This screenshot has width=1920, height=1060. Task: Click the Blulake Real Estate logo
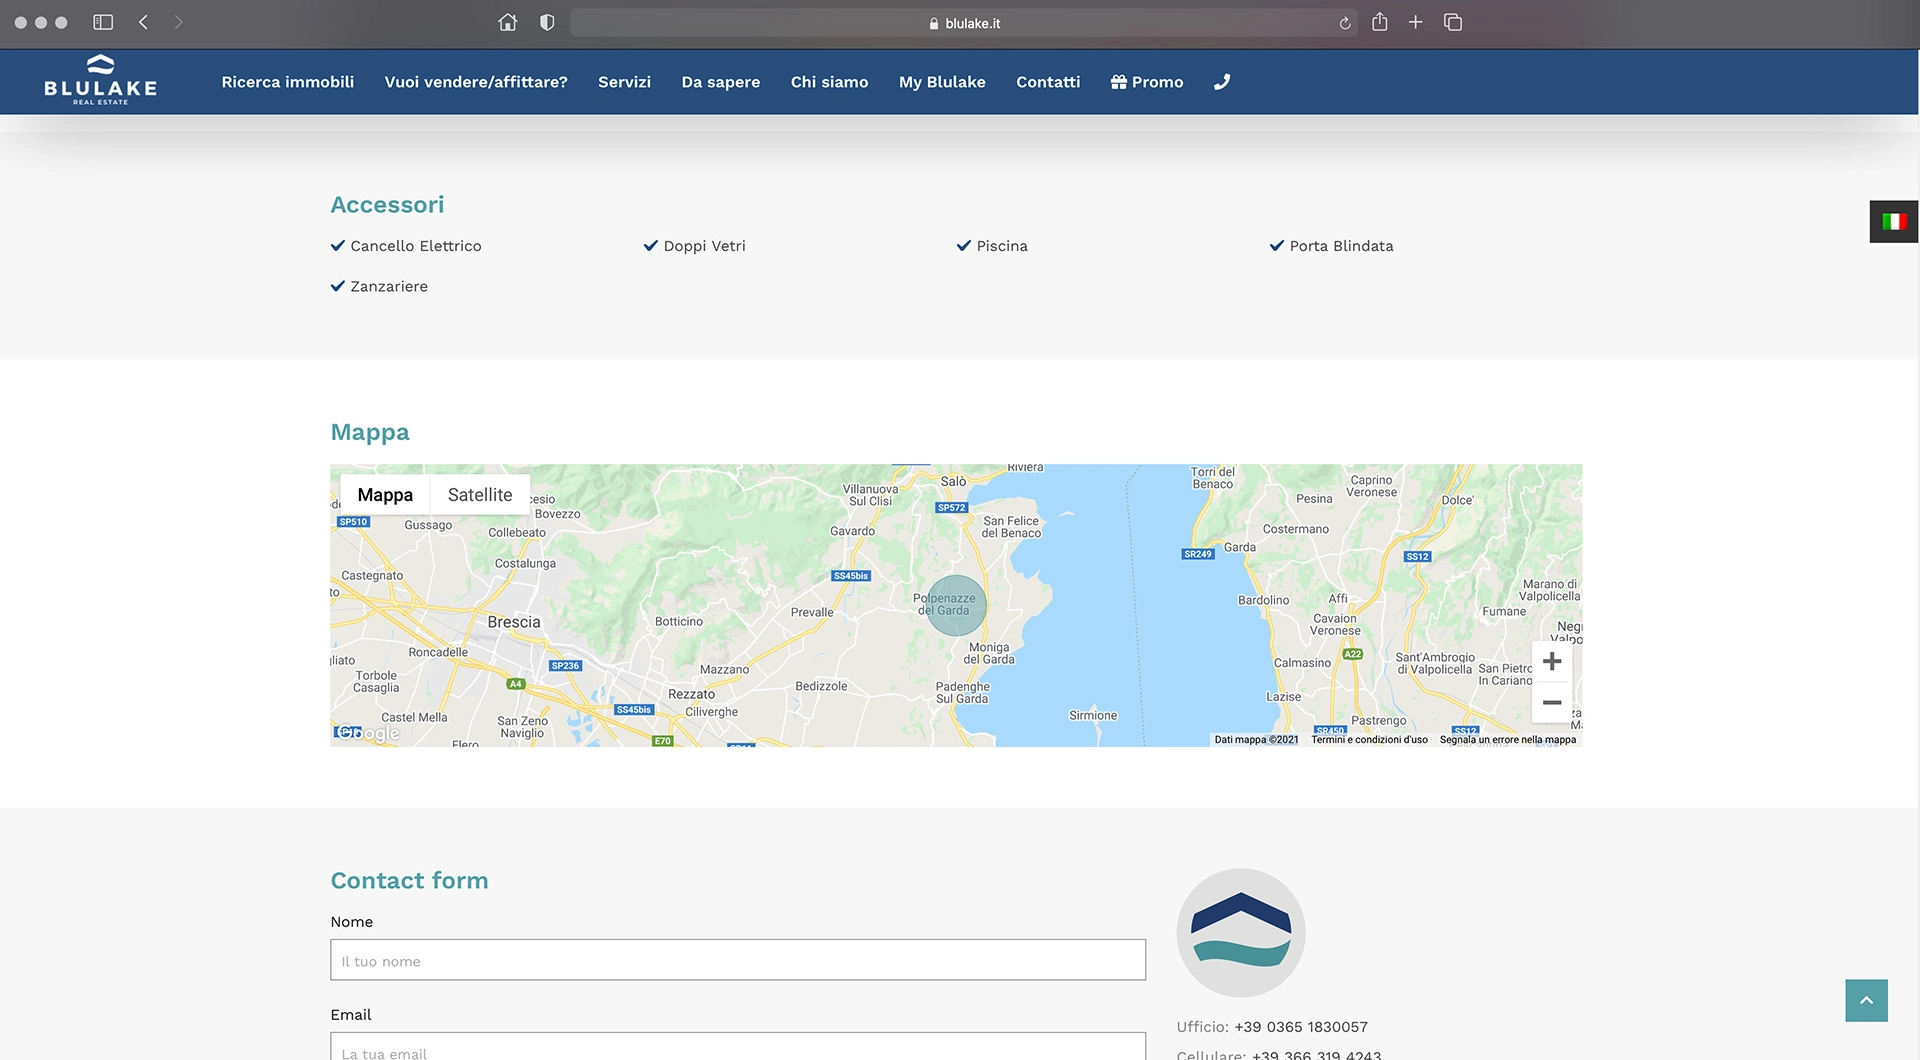pyautogui.click(x=100, y=80)
